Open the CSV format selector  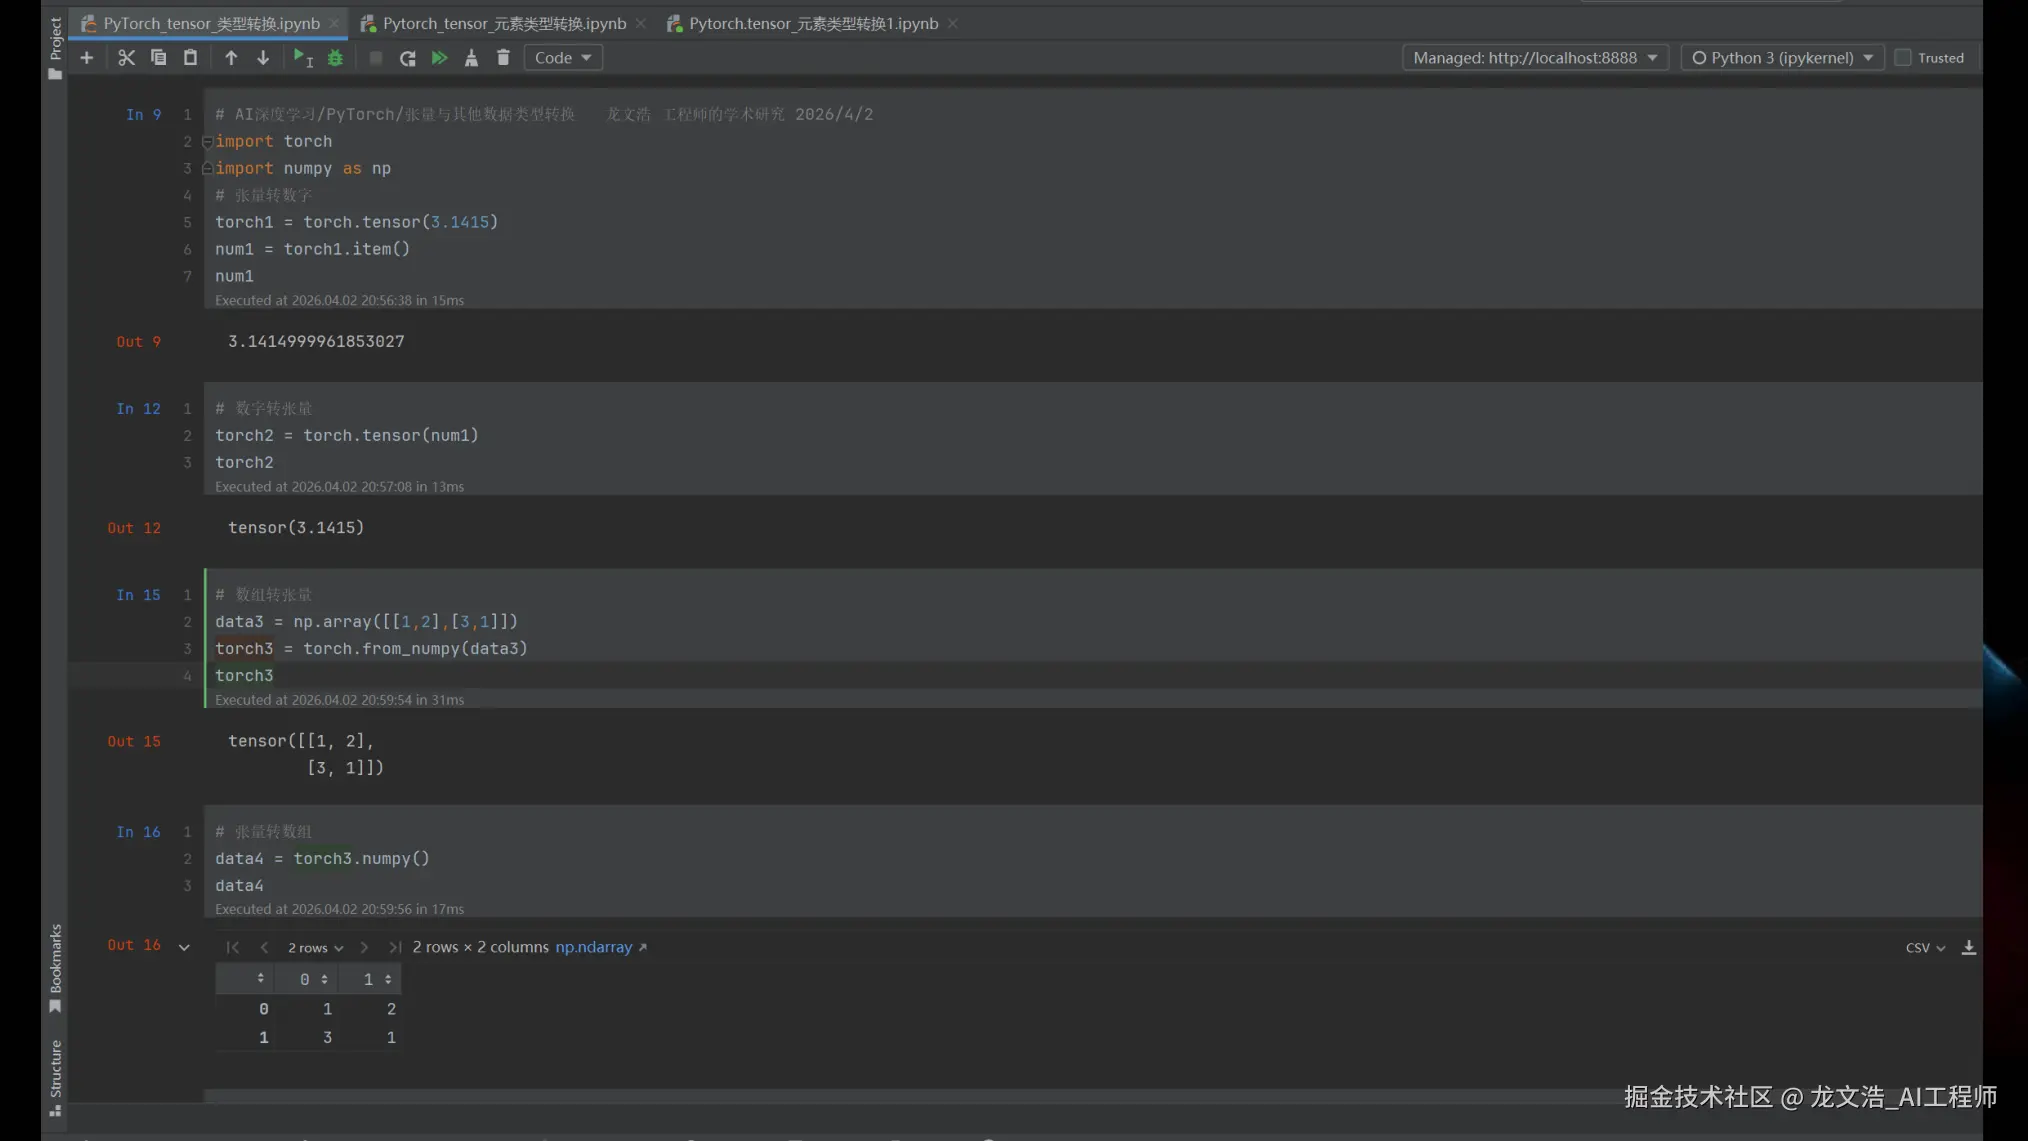tap(1924, 948)
